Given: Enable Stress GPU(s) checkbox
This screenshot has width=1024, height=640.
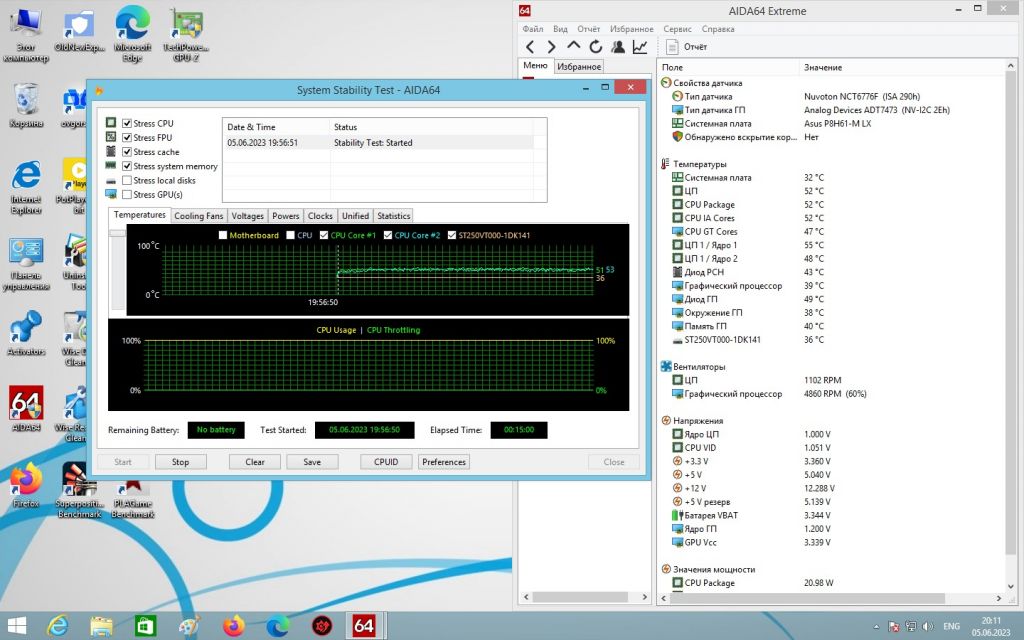Looking at the screenshot, I should (127, 195).
